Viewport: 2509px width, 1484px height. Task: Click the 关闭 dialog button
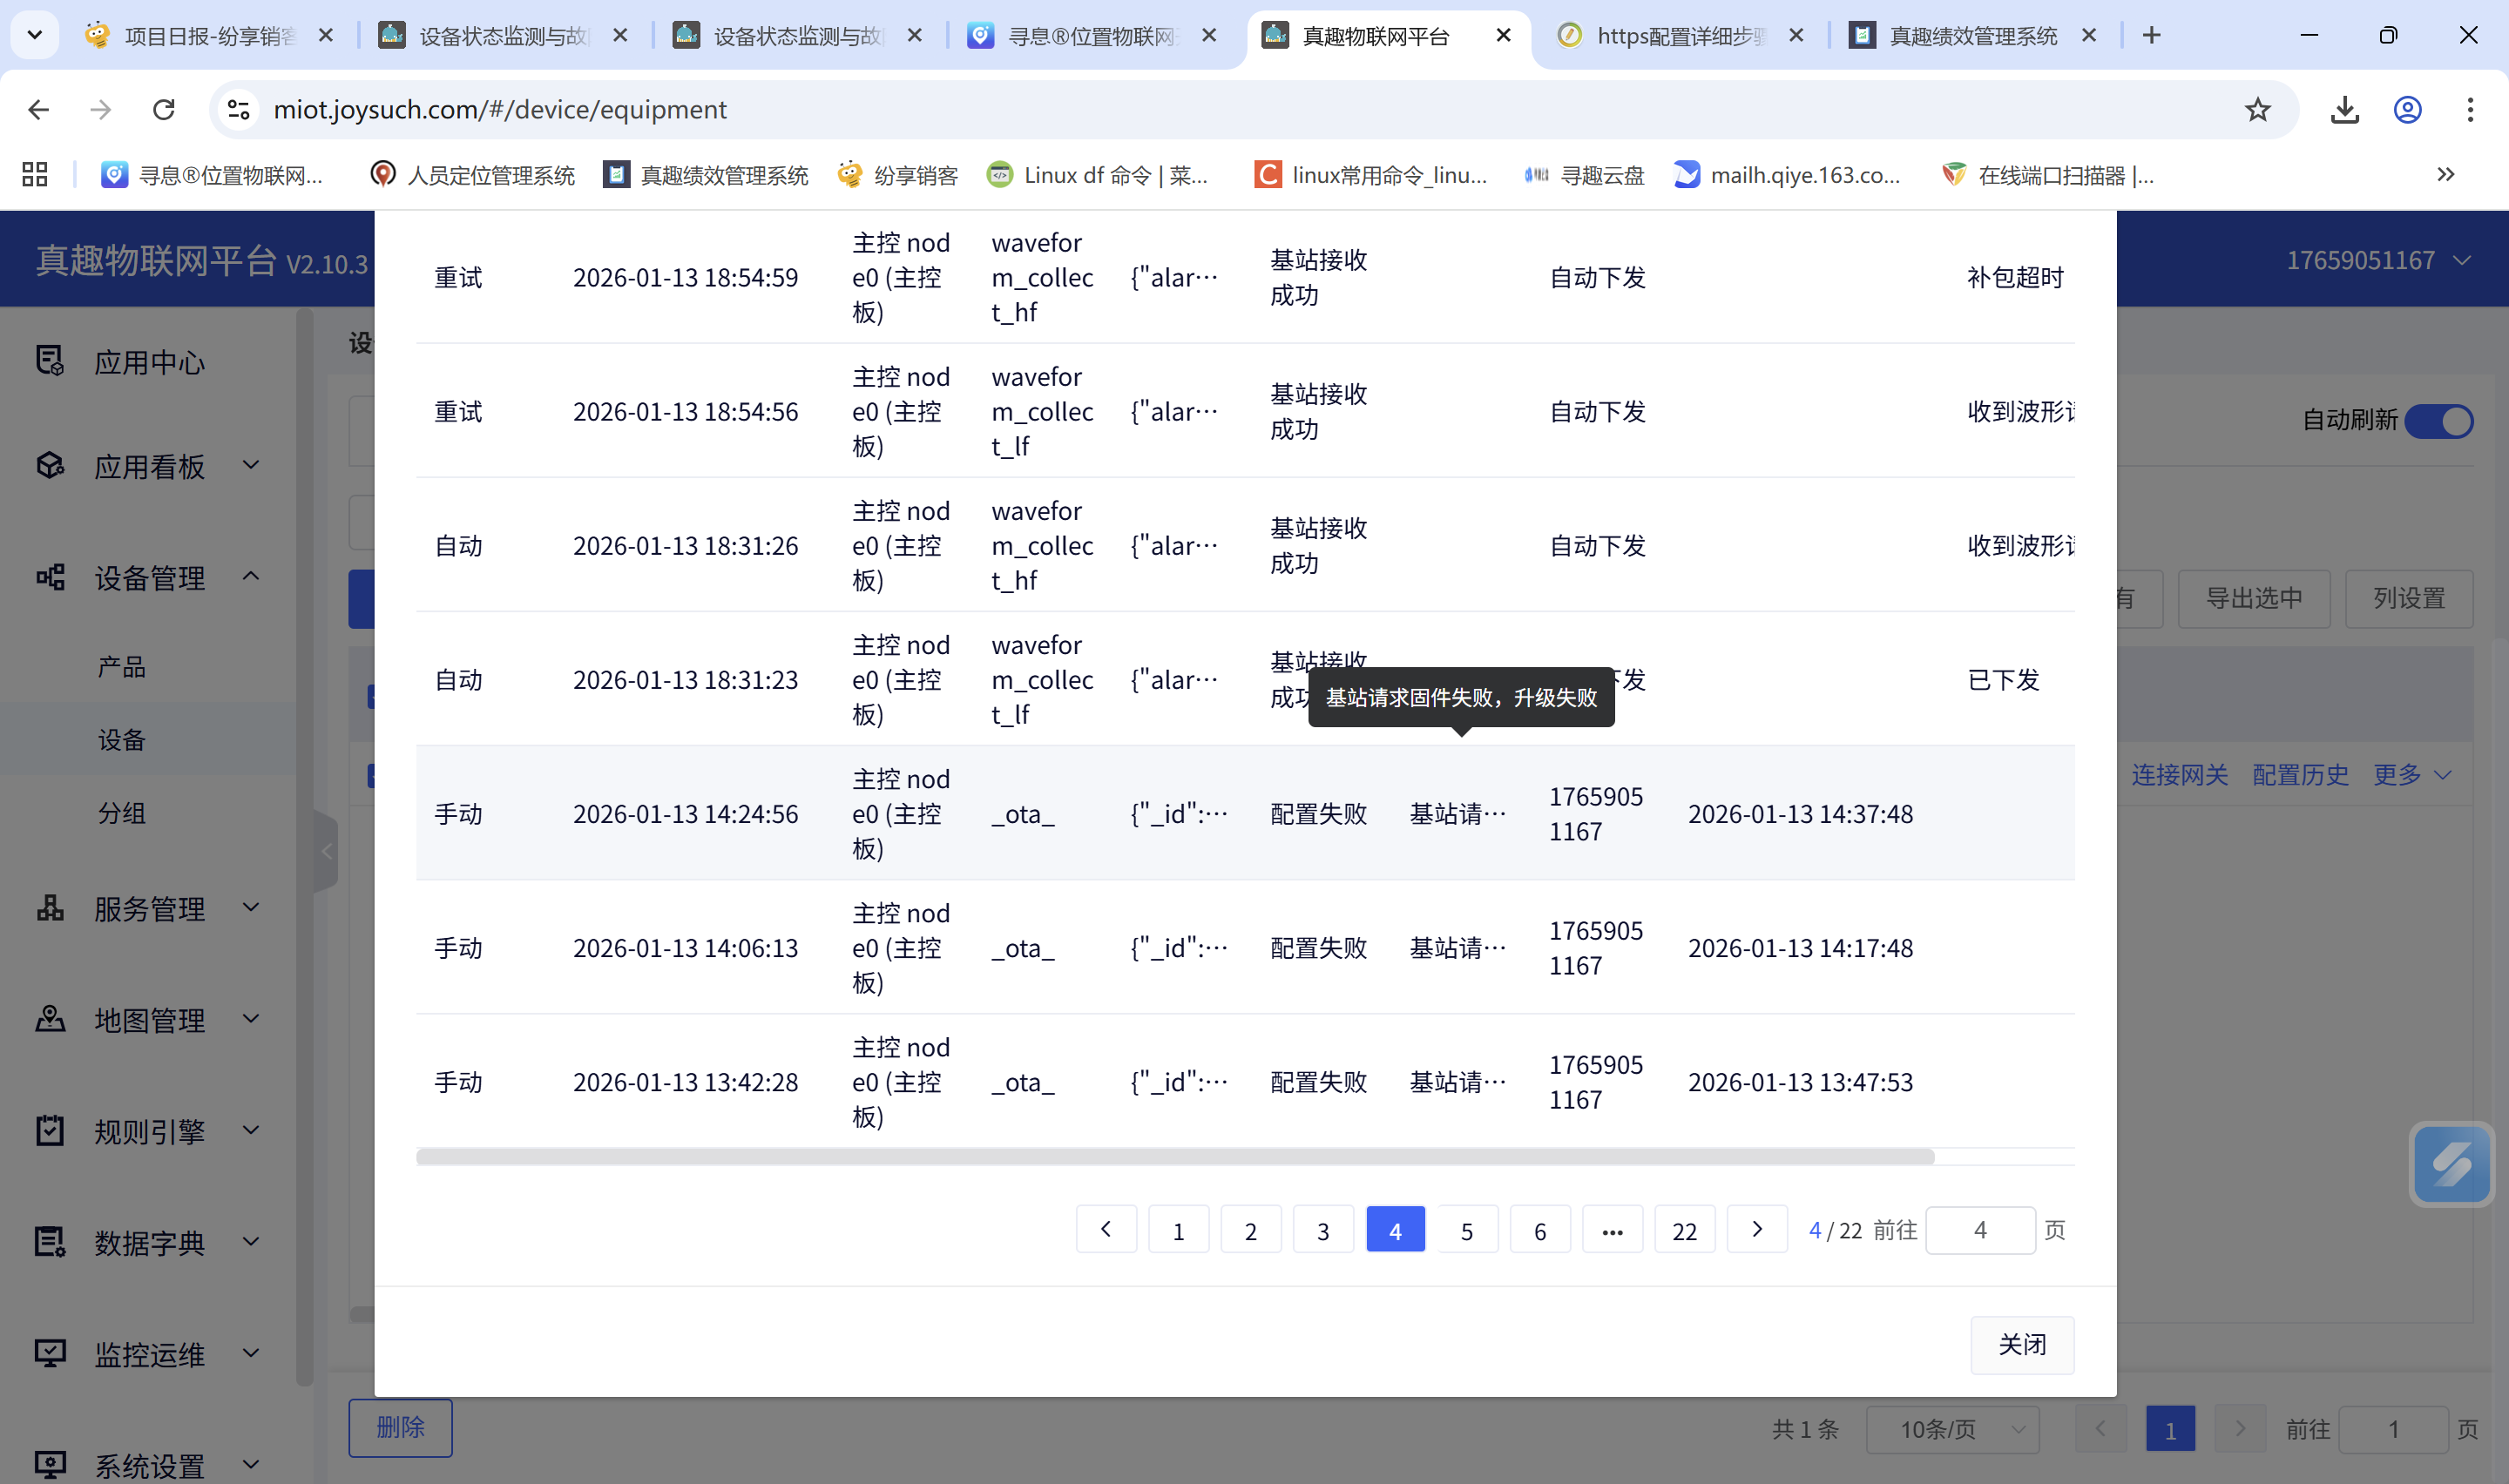[x=2021, y=1344]
